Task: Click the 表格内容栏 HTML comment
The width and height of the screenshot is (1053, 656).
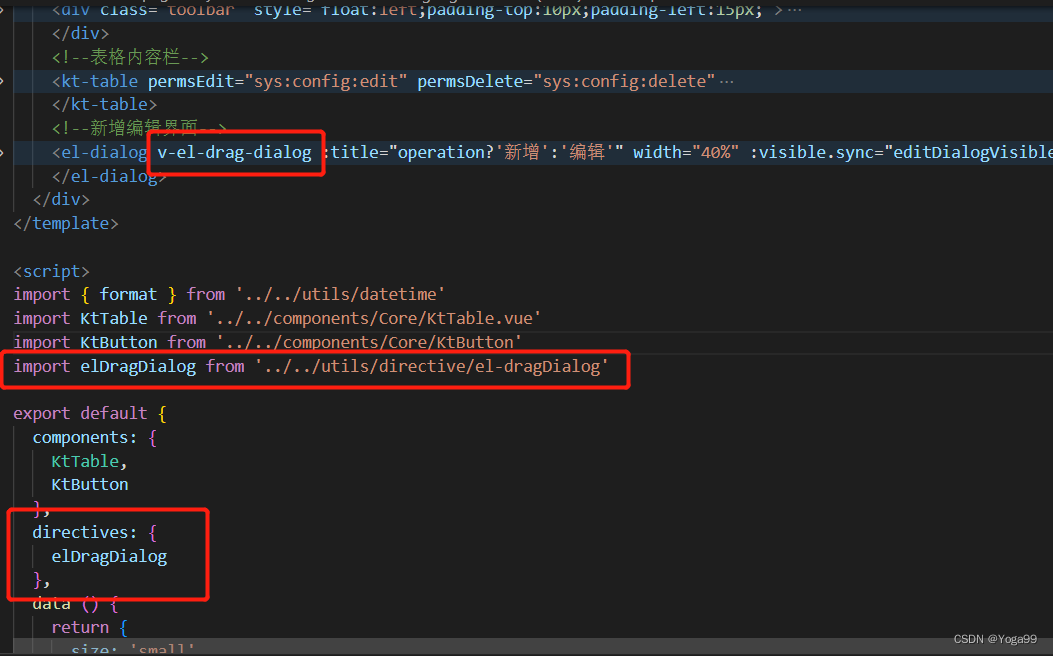Action: click(130, 57)
